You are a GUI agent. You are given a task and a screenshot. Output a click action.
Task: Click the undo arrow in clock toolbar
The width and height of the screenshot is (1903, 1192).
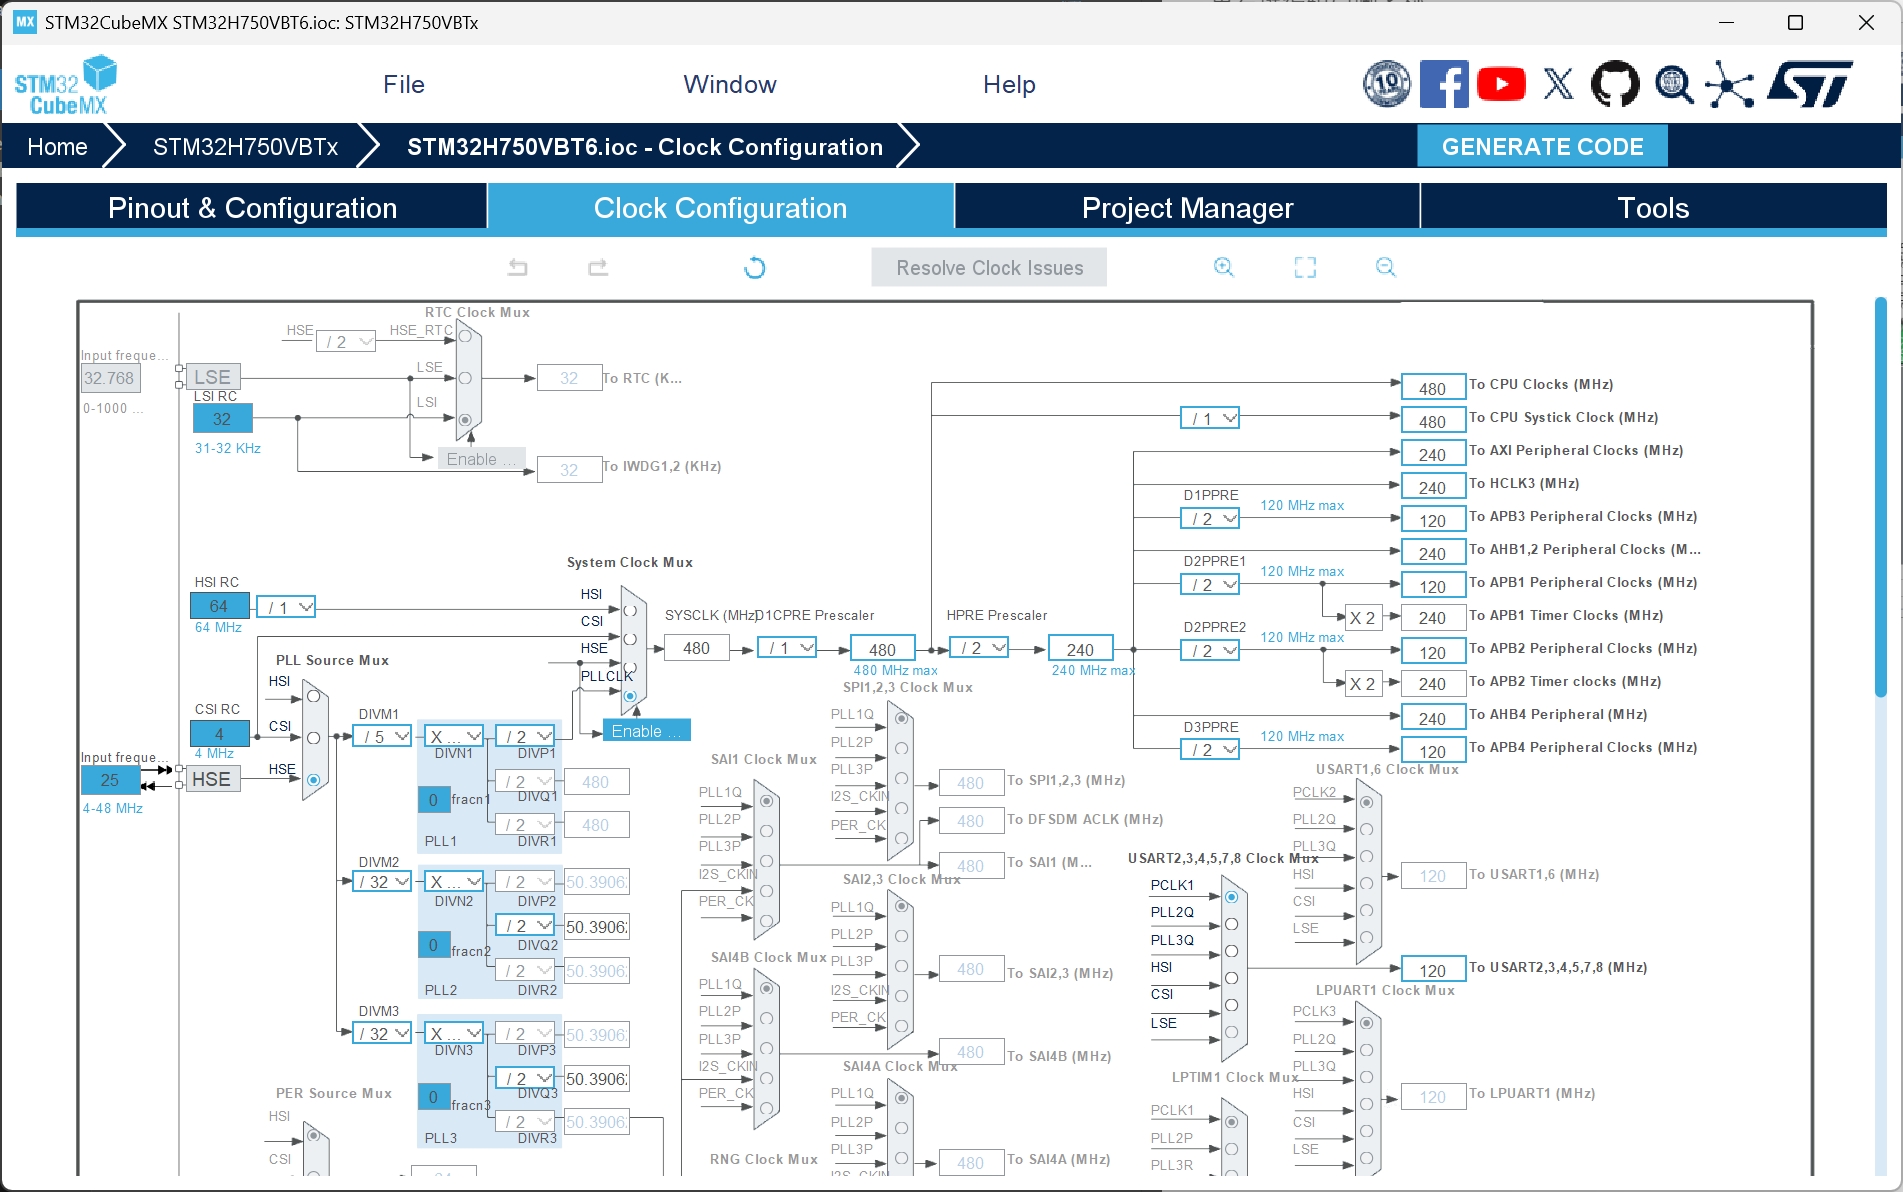(x=518, y=267)
